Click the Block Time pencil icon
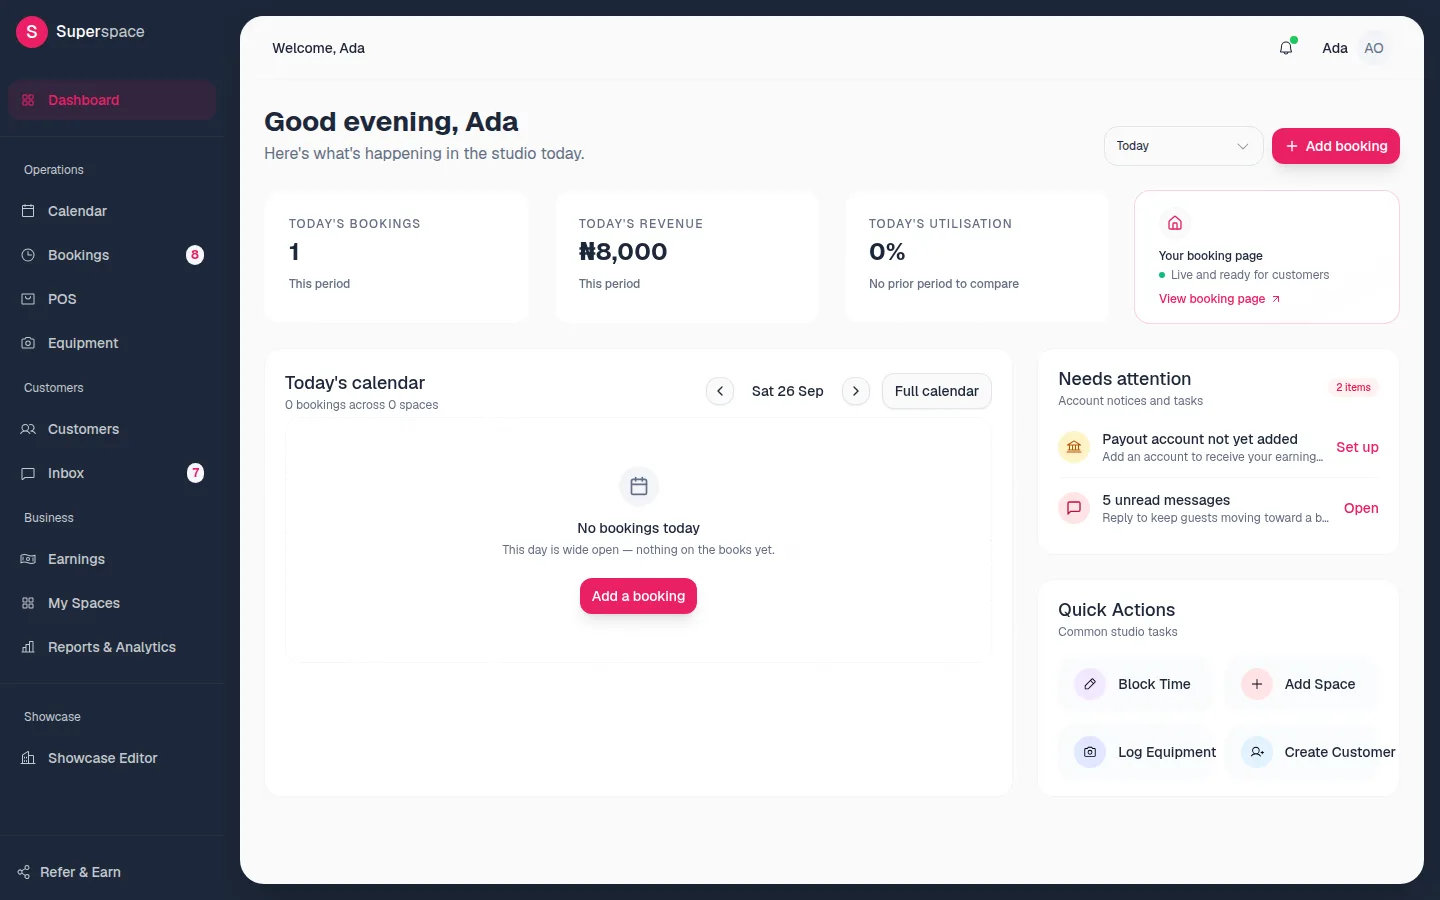1440x900 pixels. (x=1090, y=684)
